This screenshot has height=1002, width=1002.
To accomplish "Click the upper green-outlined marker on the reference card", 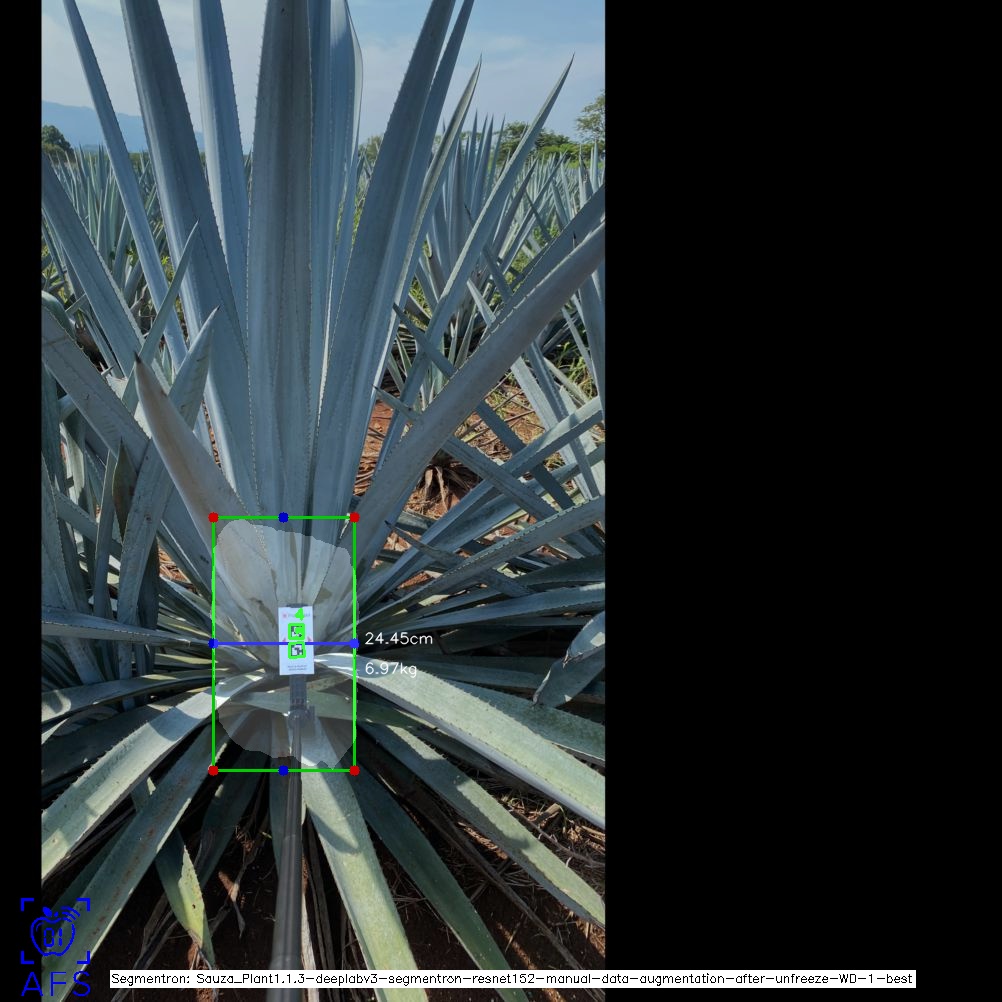I will pyautogui.click(x=297, y=632).
